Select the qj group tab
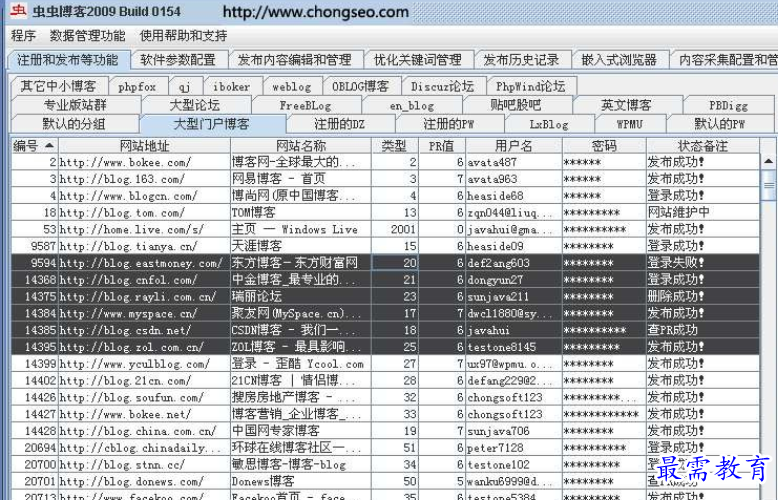Viewport: 778px width, 500px height. pyautogui.click(x=185, y=86)
